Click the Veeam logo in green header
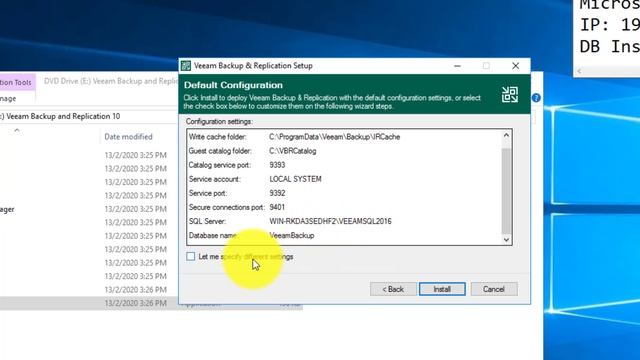 [x=510, y=95]
